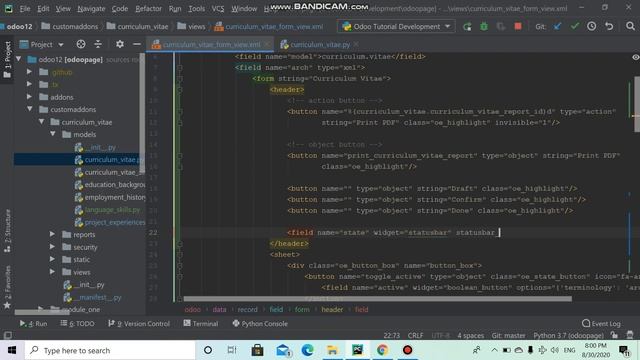Show Git history clock icon

[x=591, y=27]
